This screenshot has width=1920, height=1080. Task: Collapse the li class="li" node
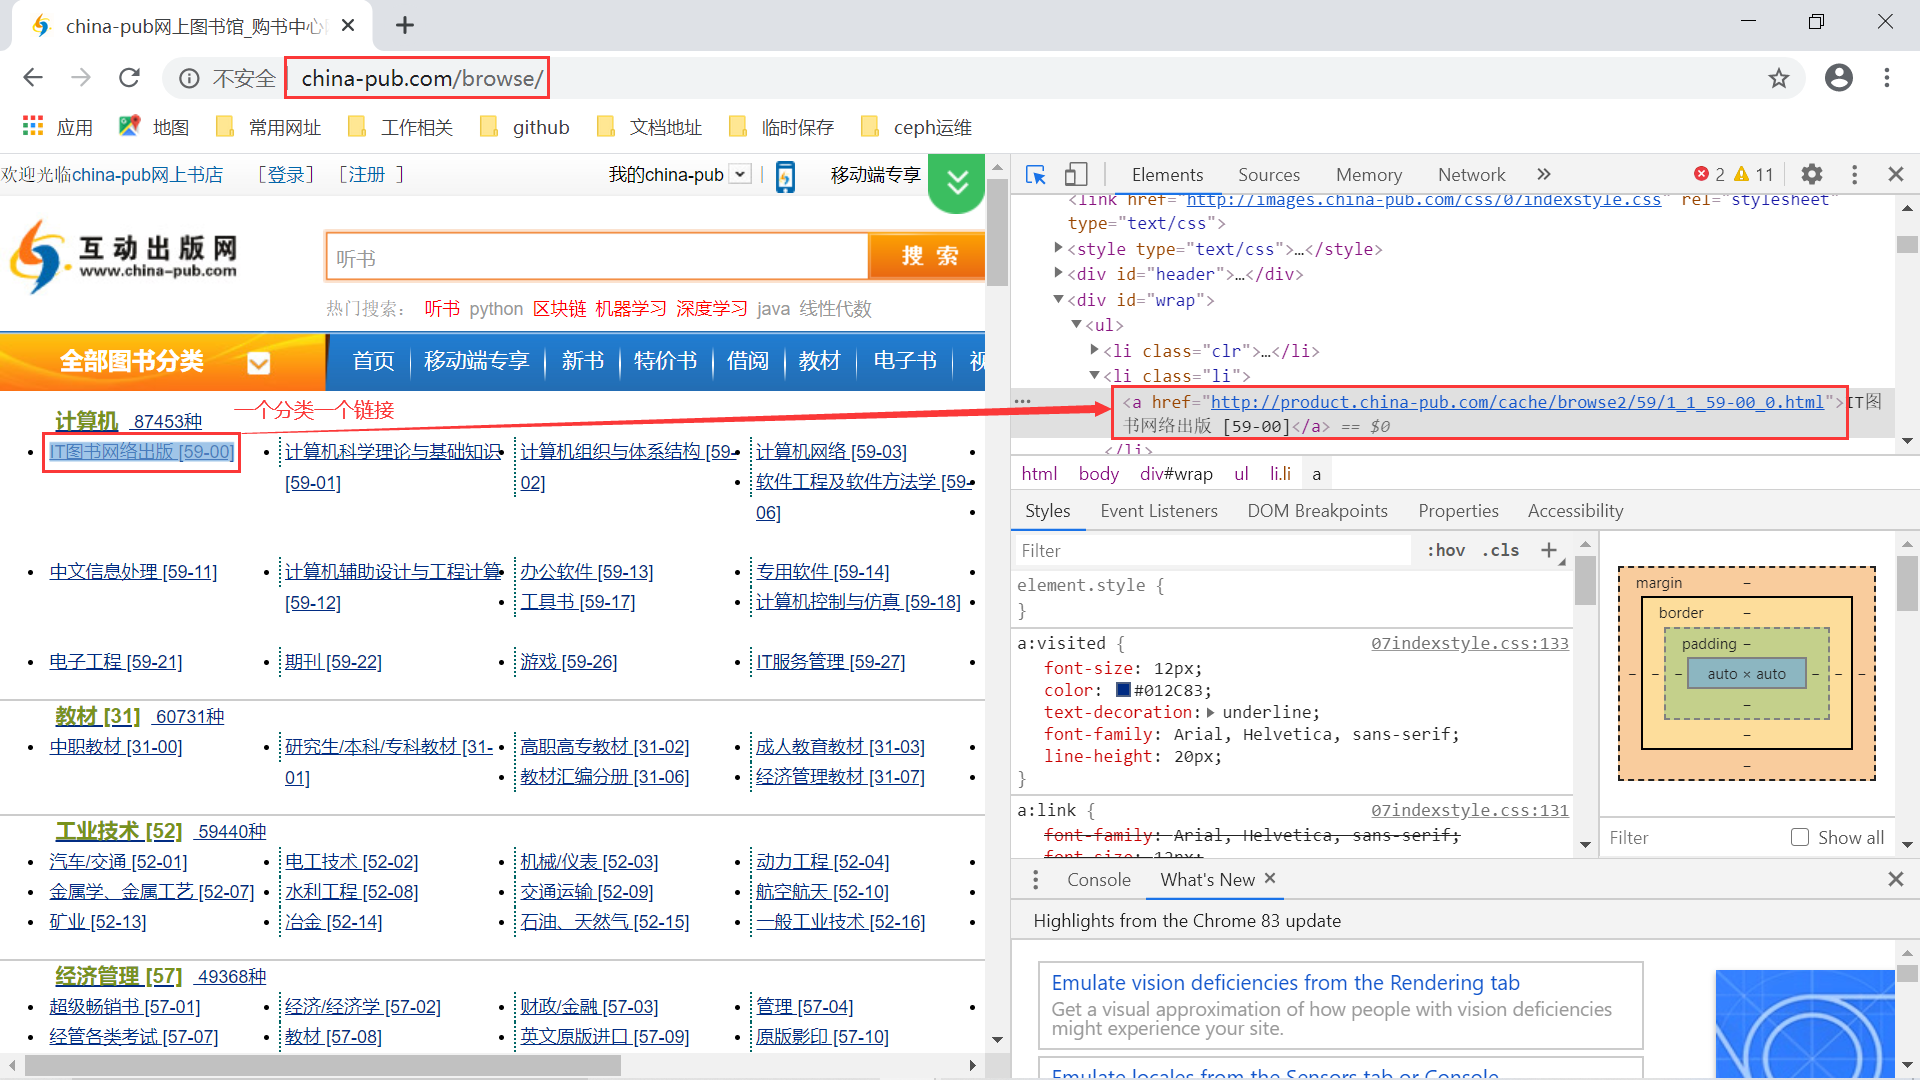(1094, 375)
